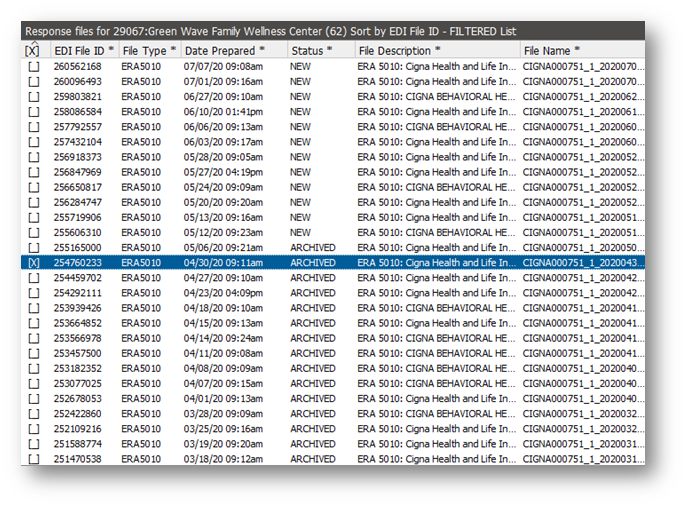Select row with EDI File ID 257432104
This screenshot has height=508, width=687.
[77, 142]
